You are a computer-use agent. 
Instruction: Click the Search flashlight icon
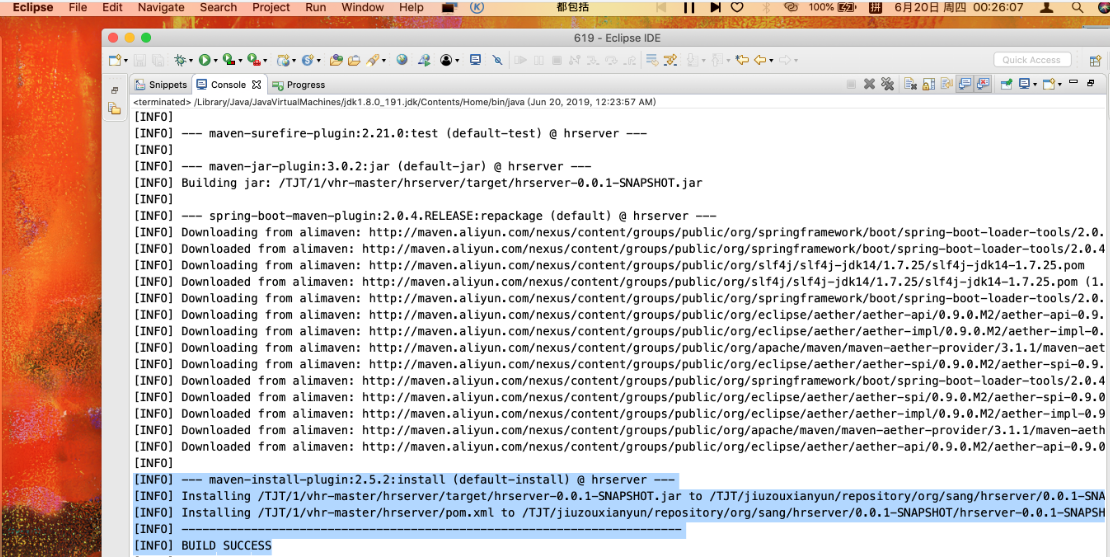373,60
